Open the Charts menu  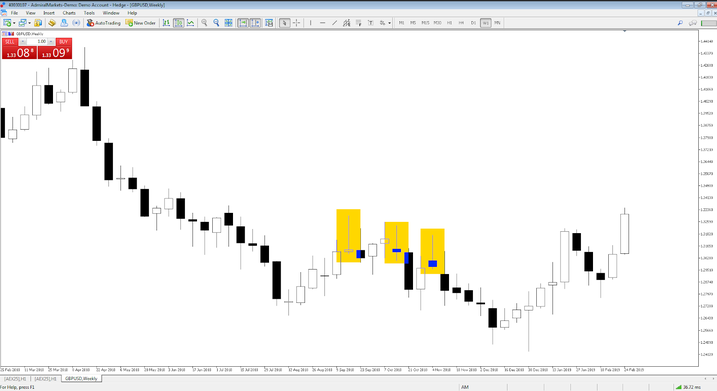point(69,13)
